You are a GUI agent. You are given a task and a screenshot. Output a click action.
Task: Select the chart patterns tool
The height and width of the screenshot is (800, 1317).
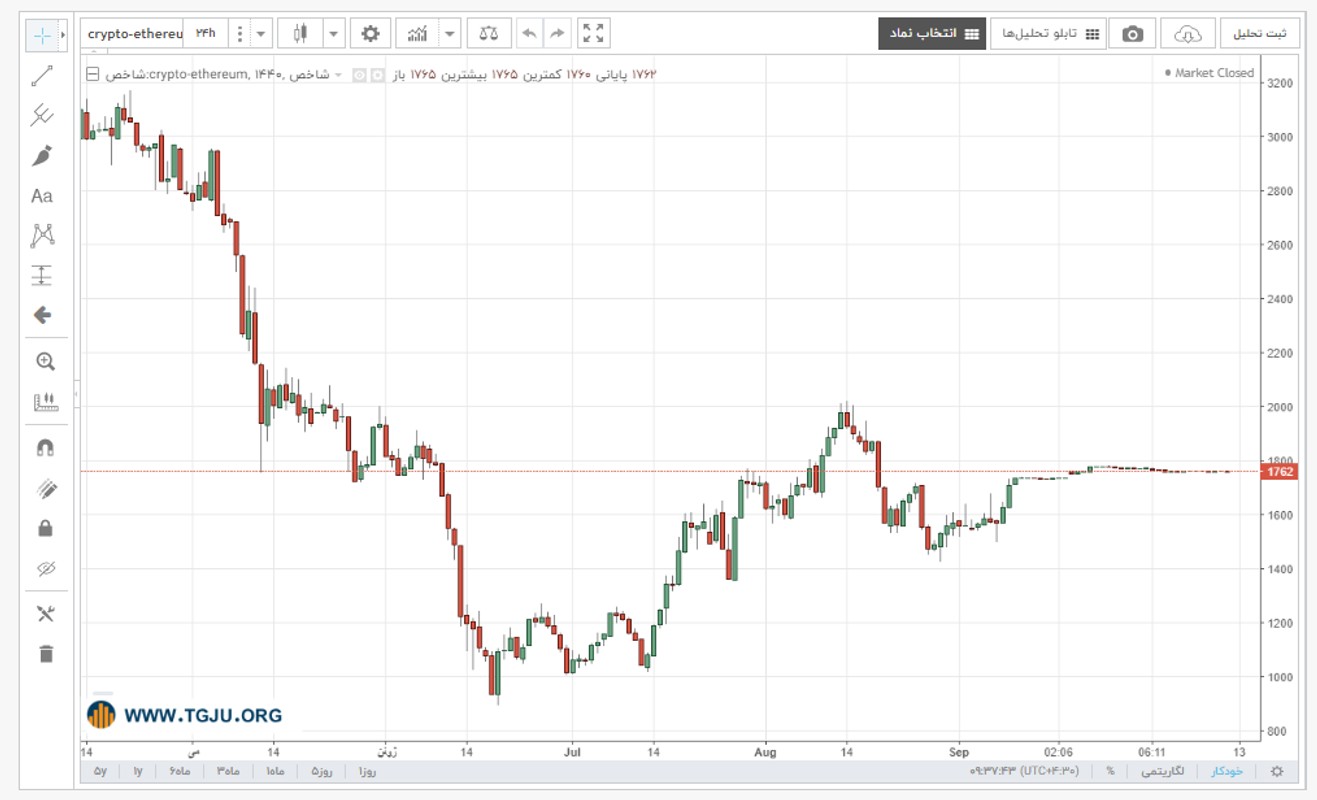pyautogui.click(x=42, y=235)
